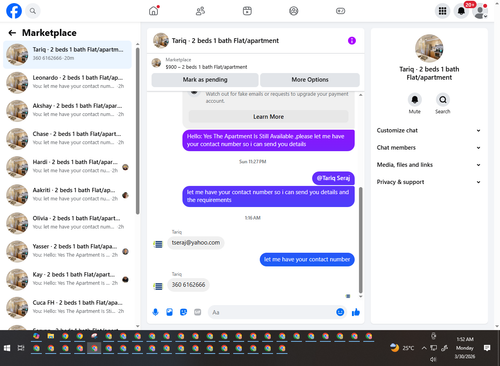Click the taskbar weather widget showing 25°C

pos(402,348)
